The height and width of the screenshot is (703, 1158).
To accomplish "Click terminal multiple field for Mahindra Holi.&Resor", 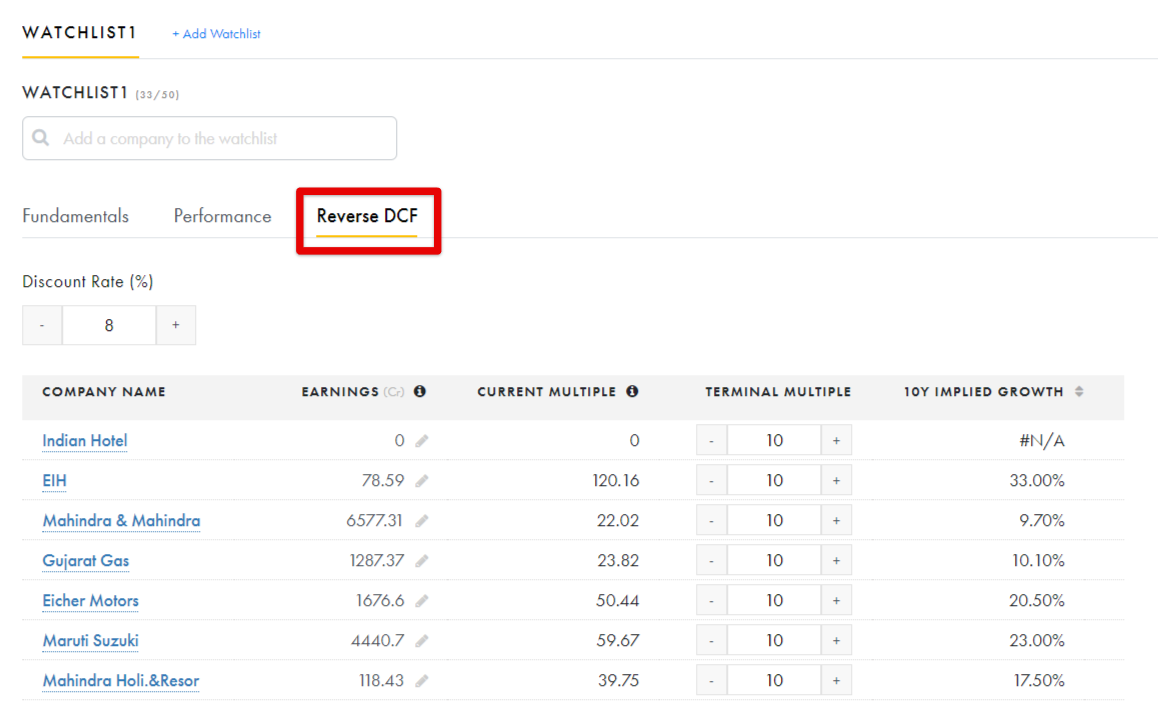I will 774,680.
